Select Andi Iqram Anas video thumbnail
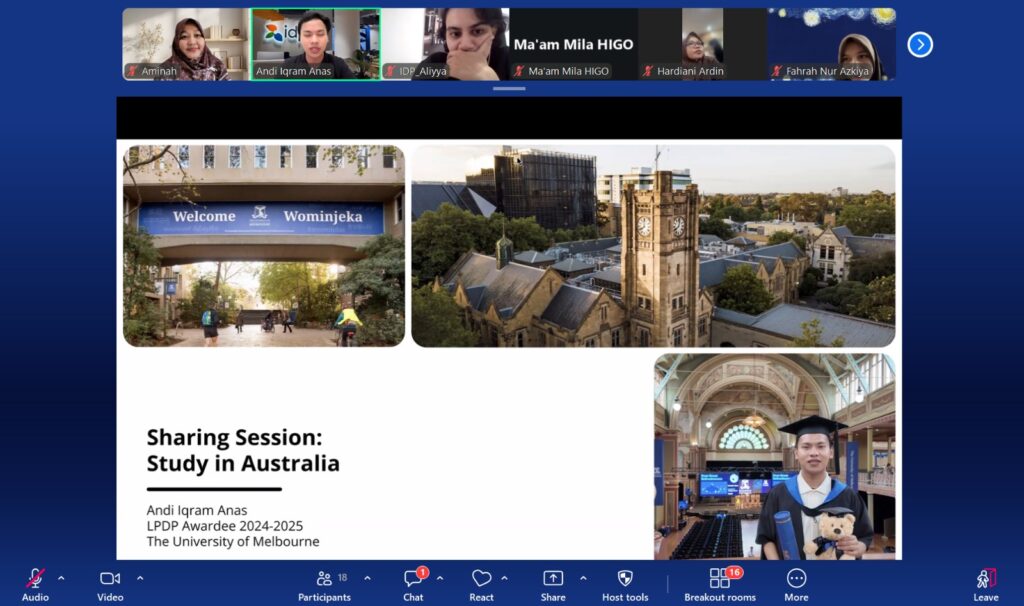 [316, 44]
